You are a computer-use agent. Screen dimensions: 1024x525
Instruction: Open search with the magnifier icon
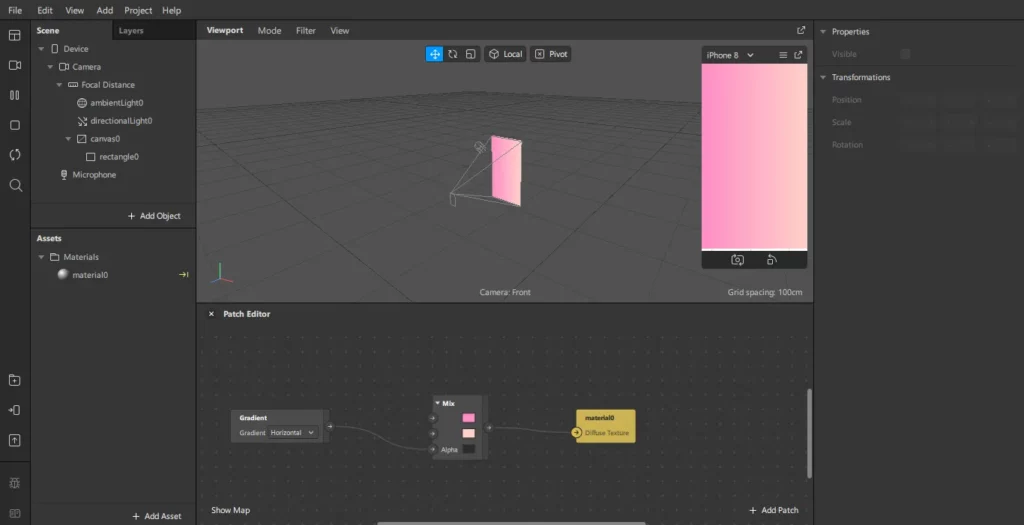pyautogui.click(x=16, y=185)
